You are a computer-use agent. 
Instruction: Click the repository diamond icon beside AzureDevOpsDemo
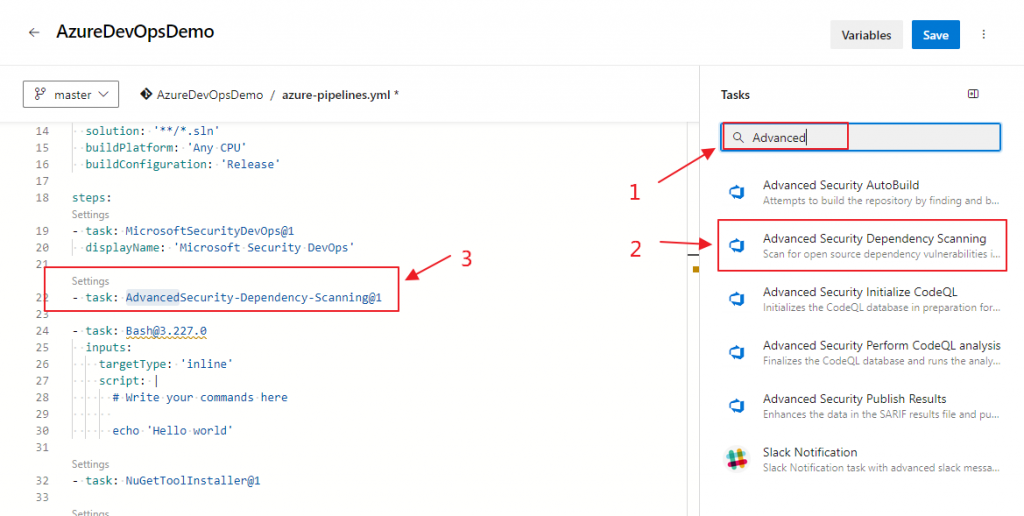coord(146,95)
